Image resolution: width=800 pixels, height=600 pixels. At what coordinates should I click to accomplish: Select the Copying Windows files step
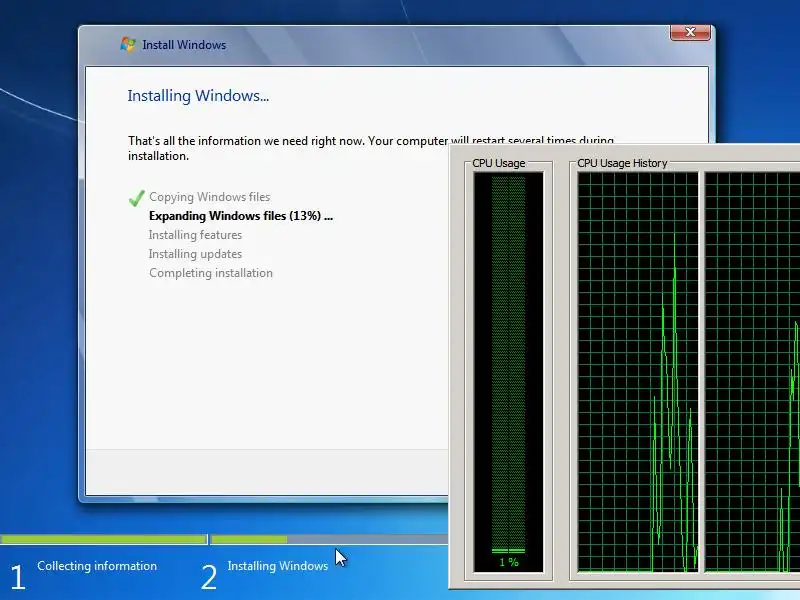point(209,197)
